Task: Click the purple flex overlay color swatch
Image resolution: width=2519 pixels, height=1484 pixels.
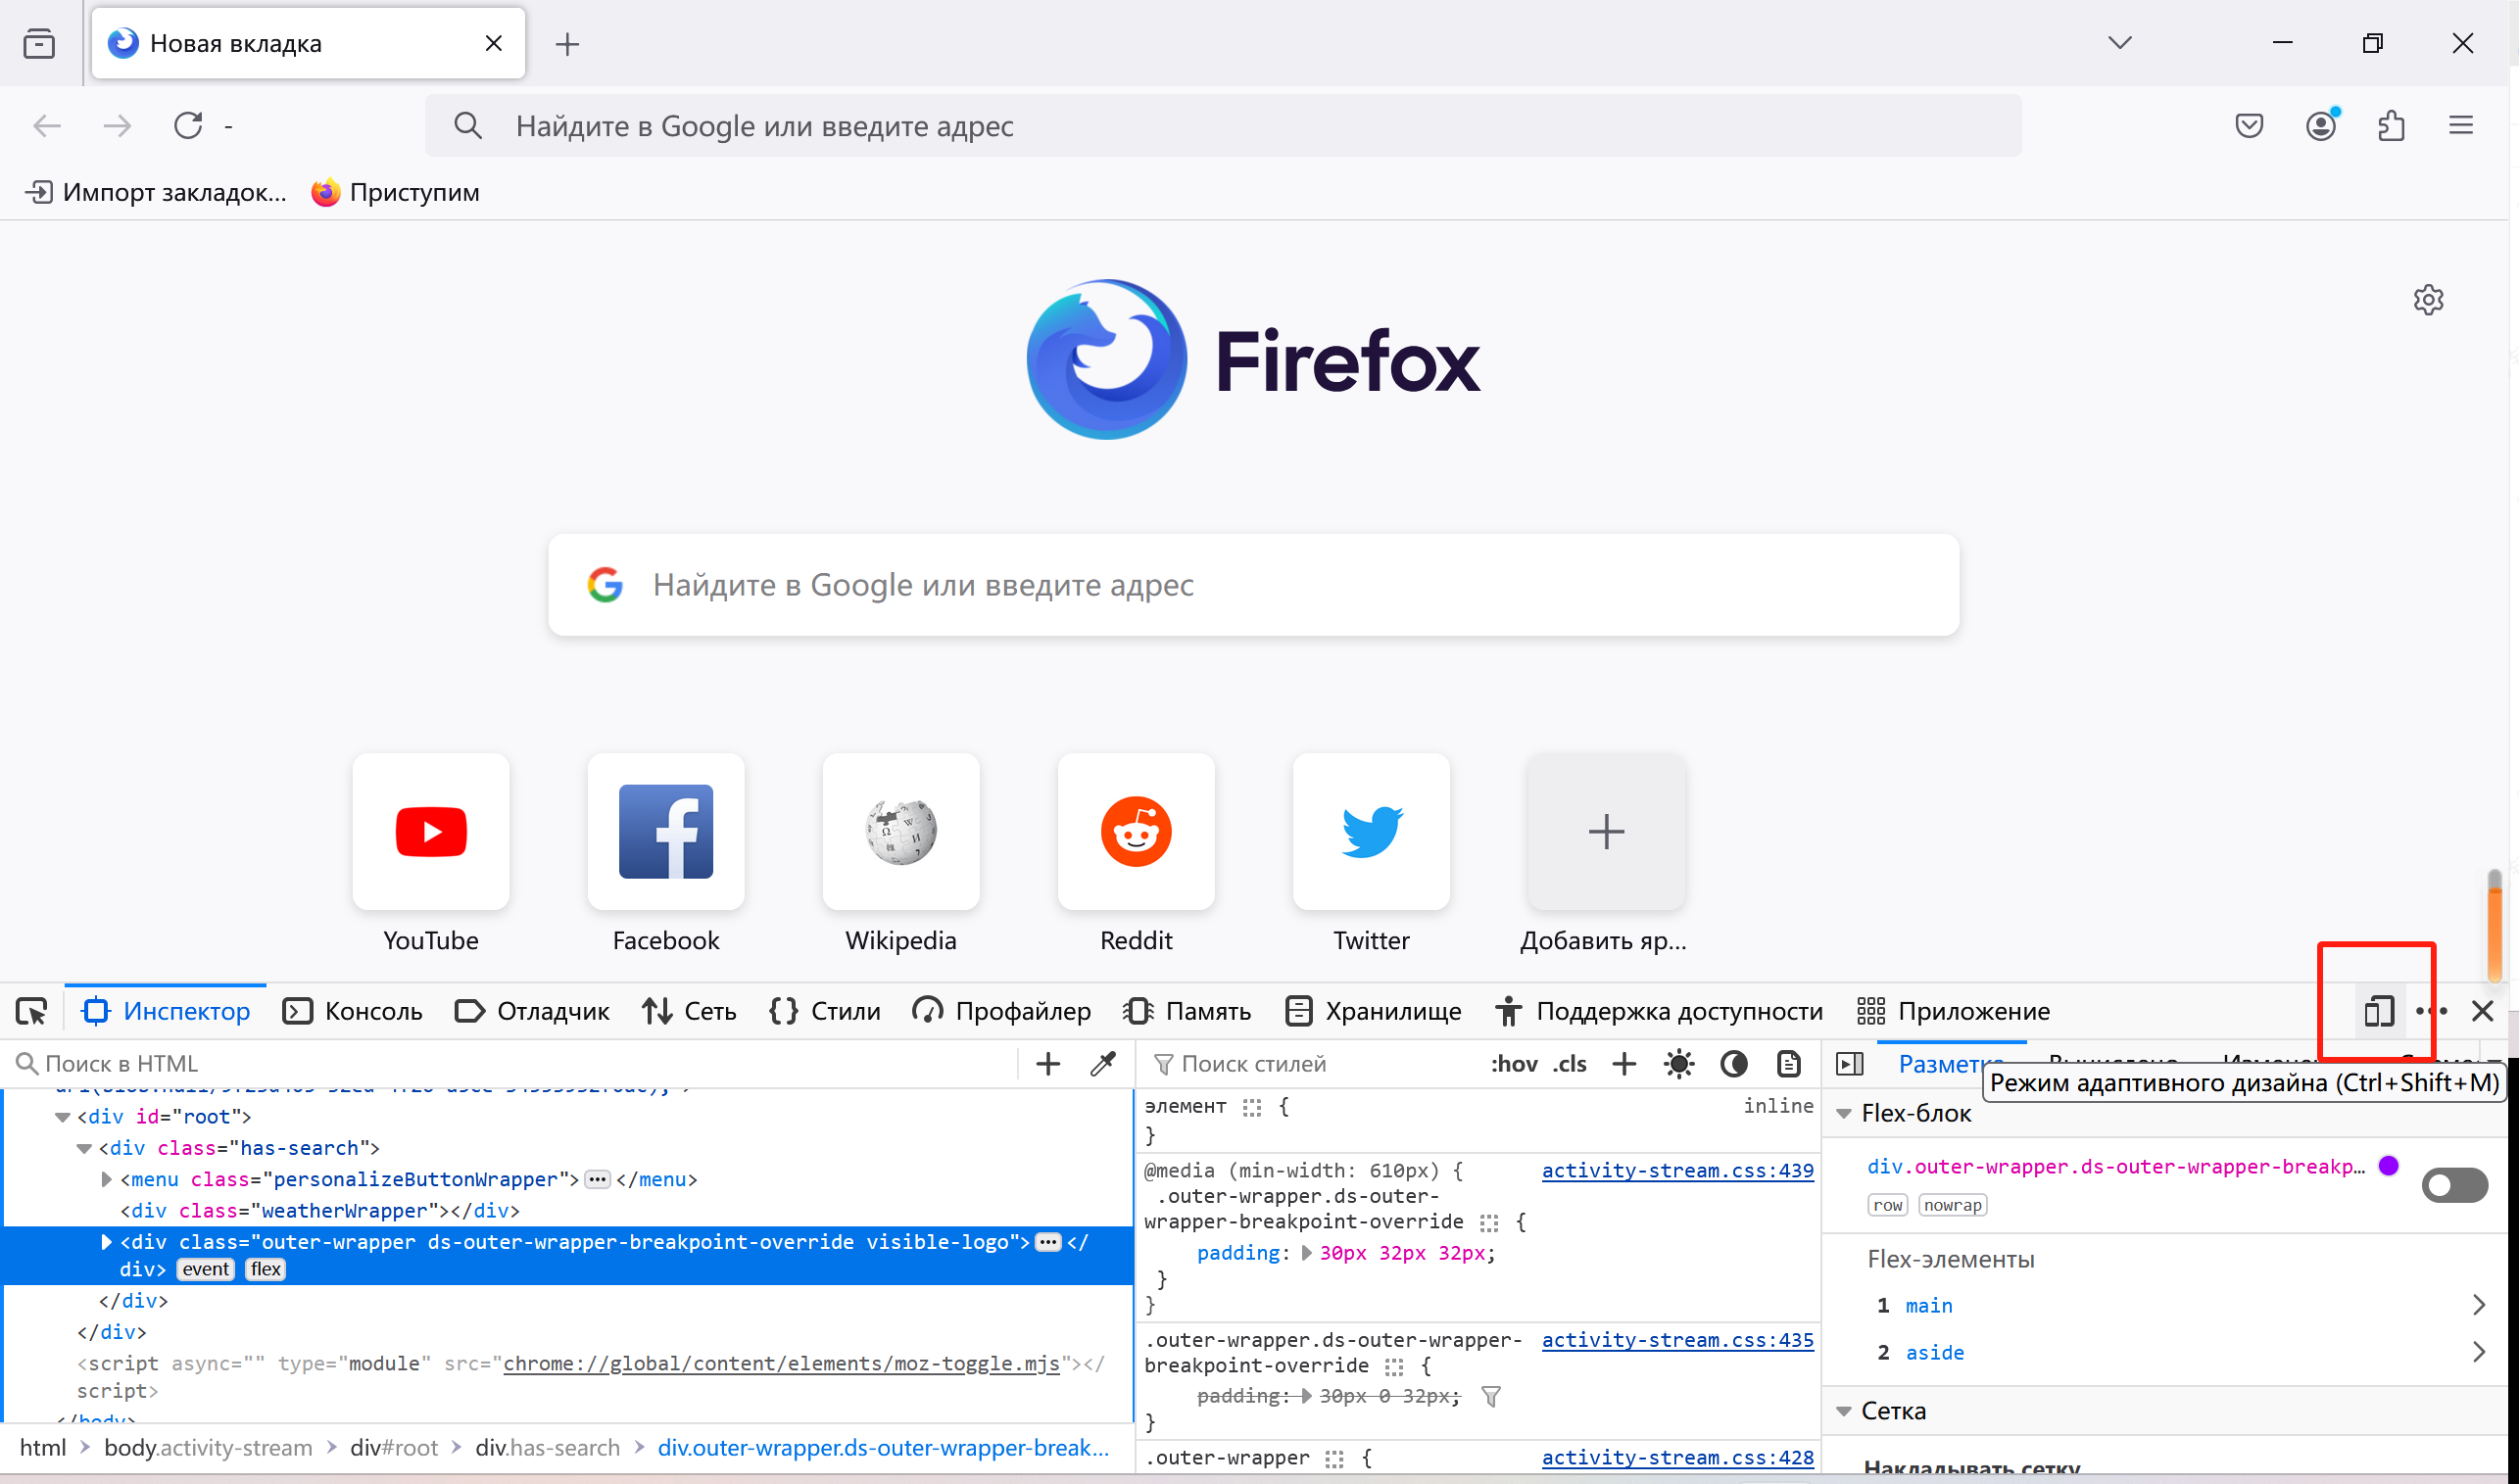Action: coord(2388,1165)
